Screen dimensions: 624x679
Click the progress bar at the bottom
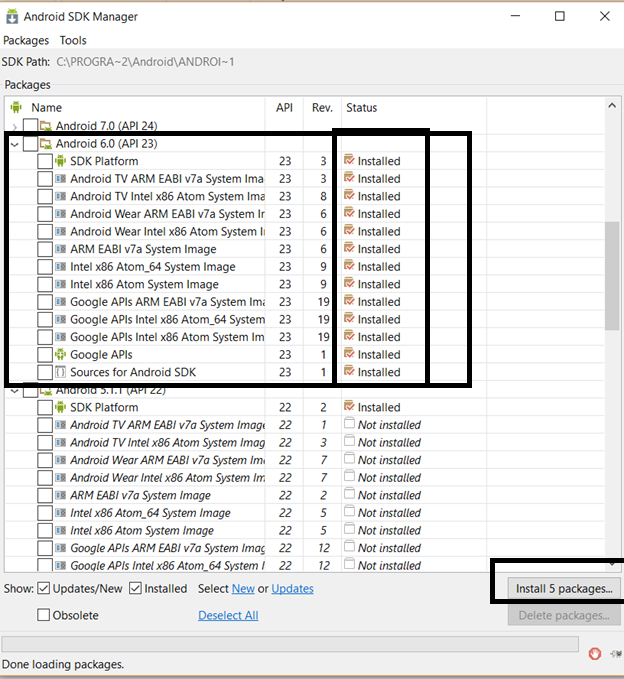pyautogui.click(x=290, y=643)
